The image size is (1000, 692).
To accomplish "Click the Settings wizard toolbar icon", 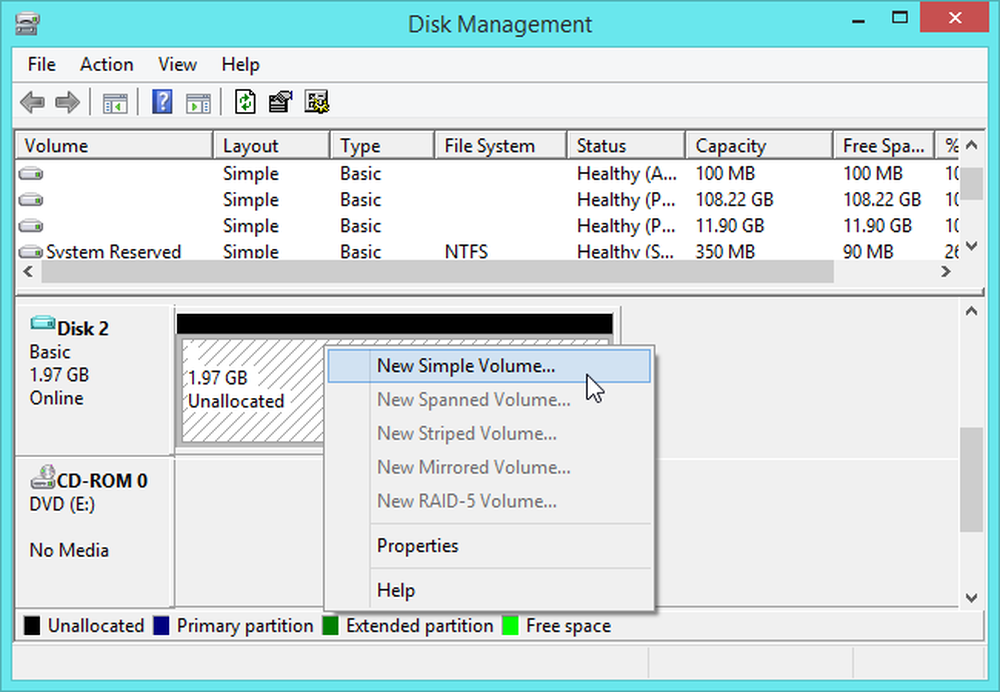I will click(x=316, y=102).
